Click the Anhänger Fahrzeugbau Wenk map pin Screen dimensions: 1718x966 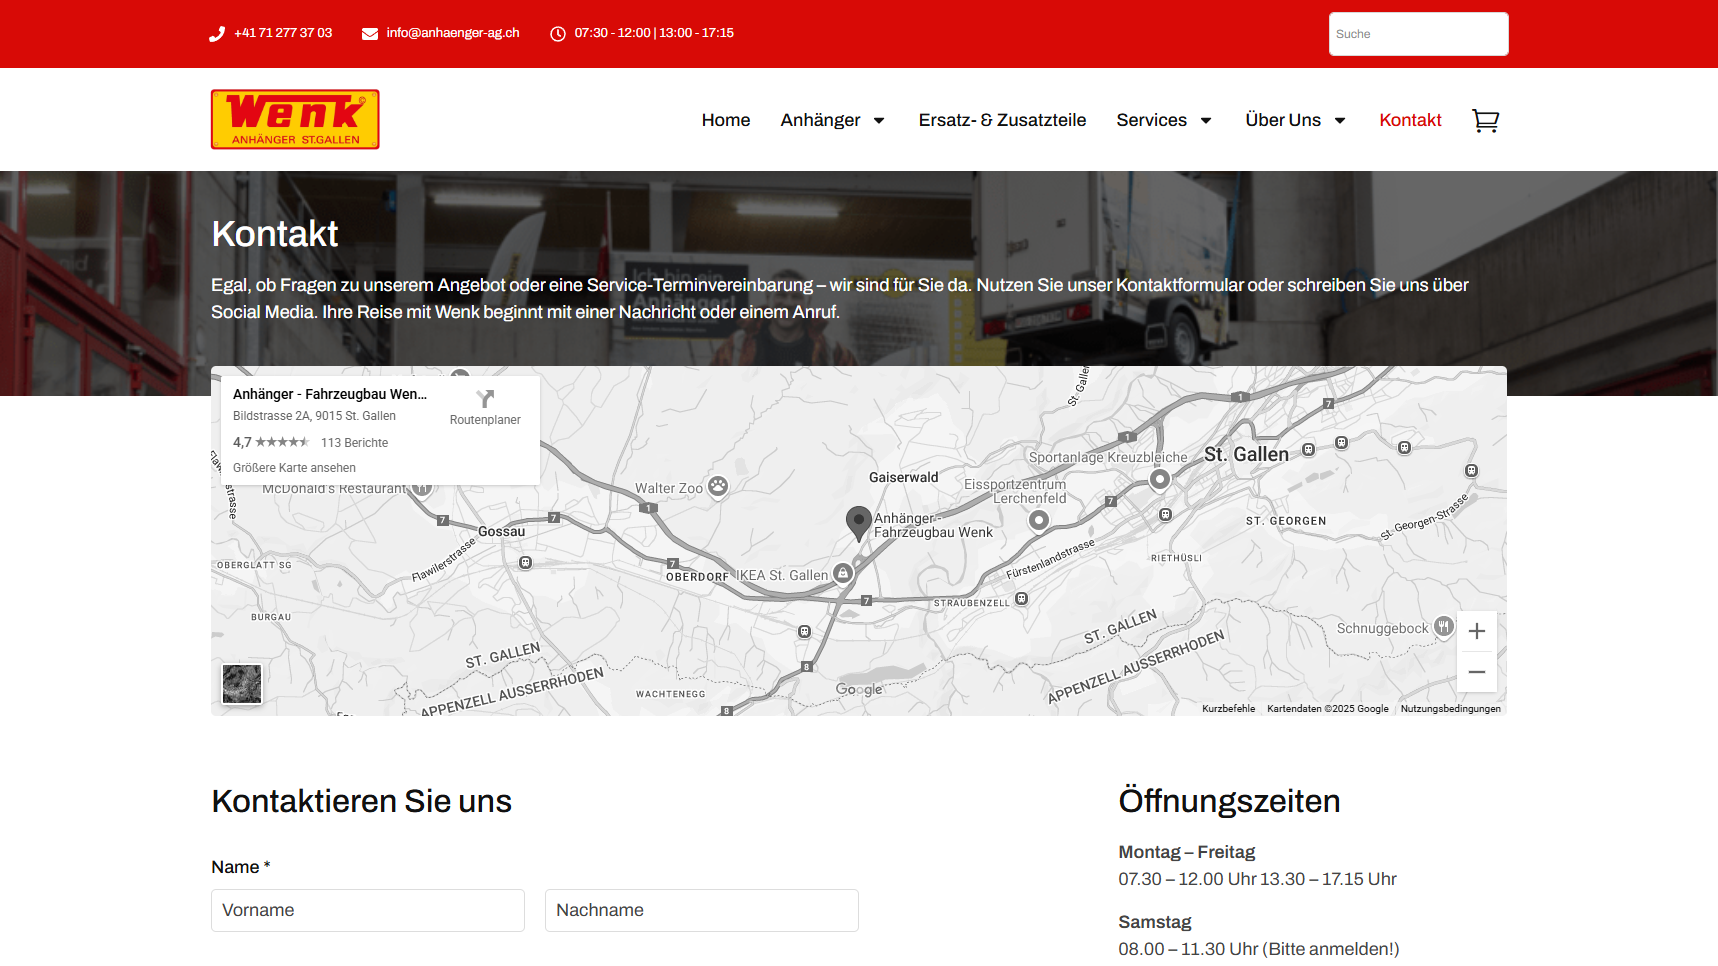click(858, 523)
